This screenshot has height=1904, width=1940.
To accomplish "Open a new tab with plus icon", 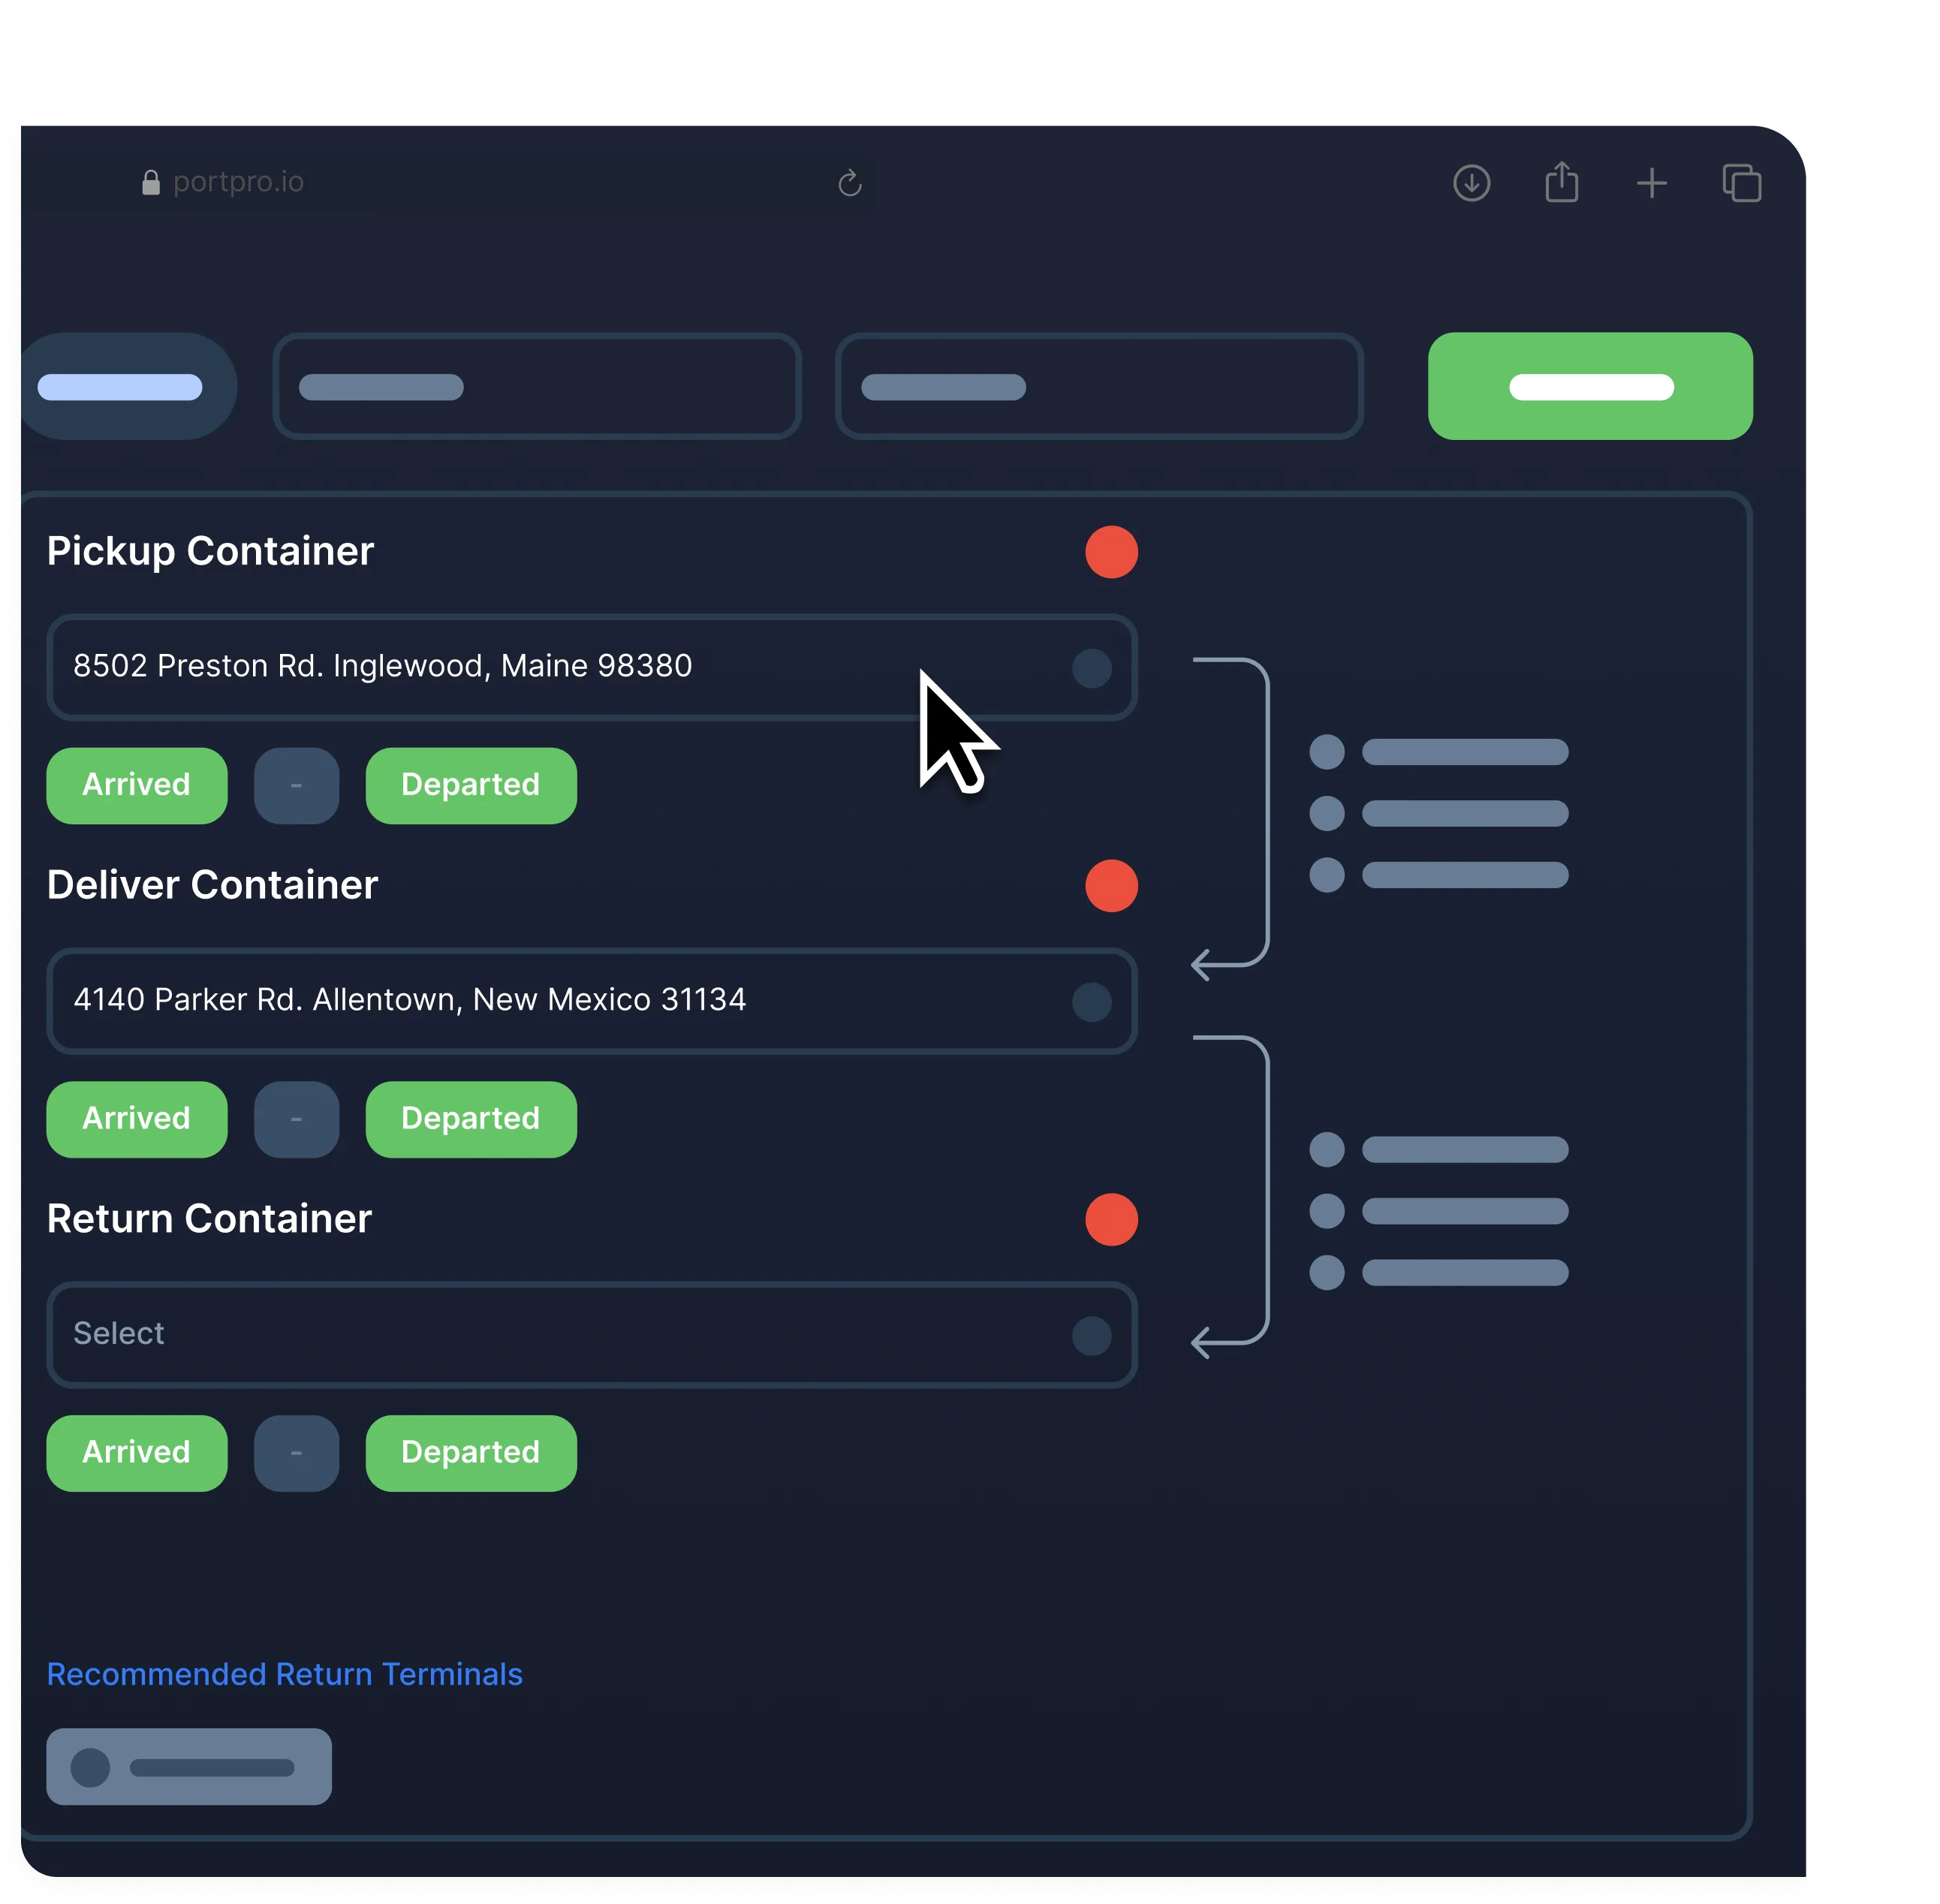I will click(1651, 183).
